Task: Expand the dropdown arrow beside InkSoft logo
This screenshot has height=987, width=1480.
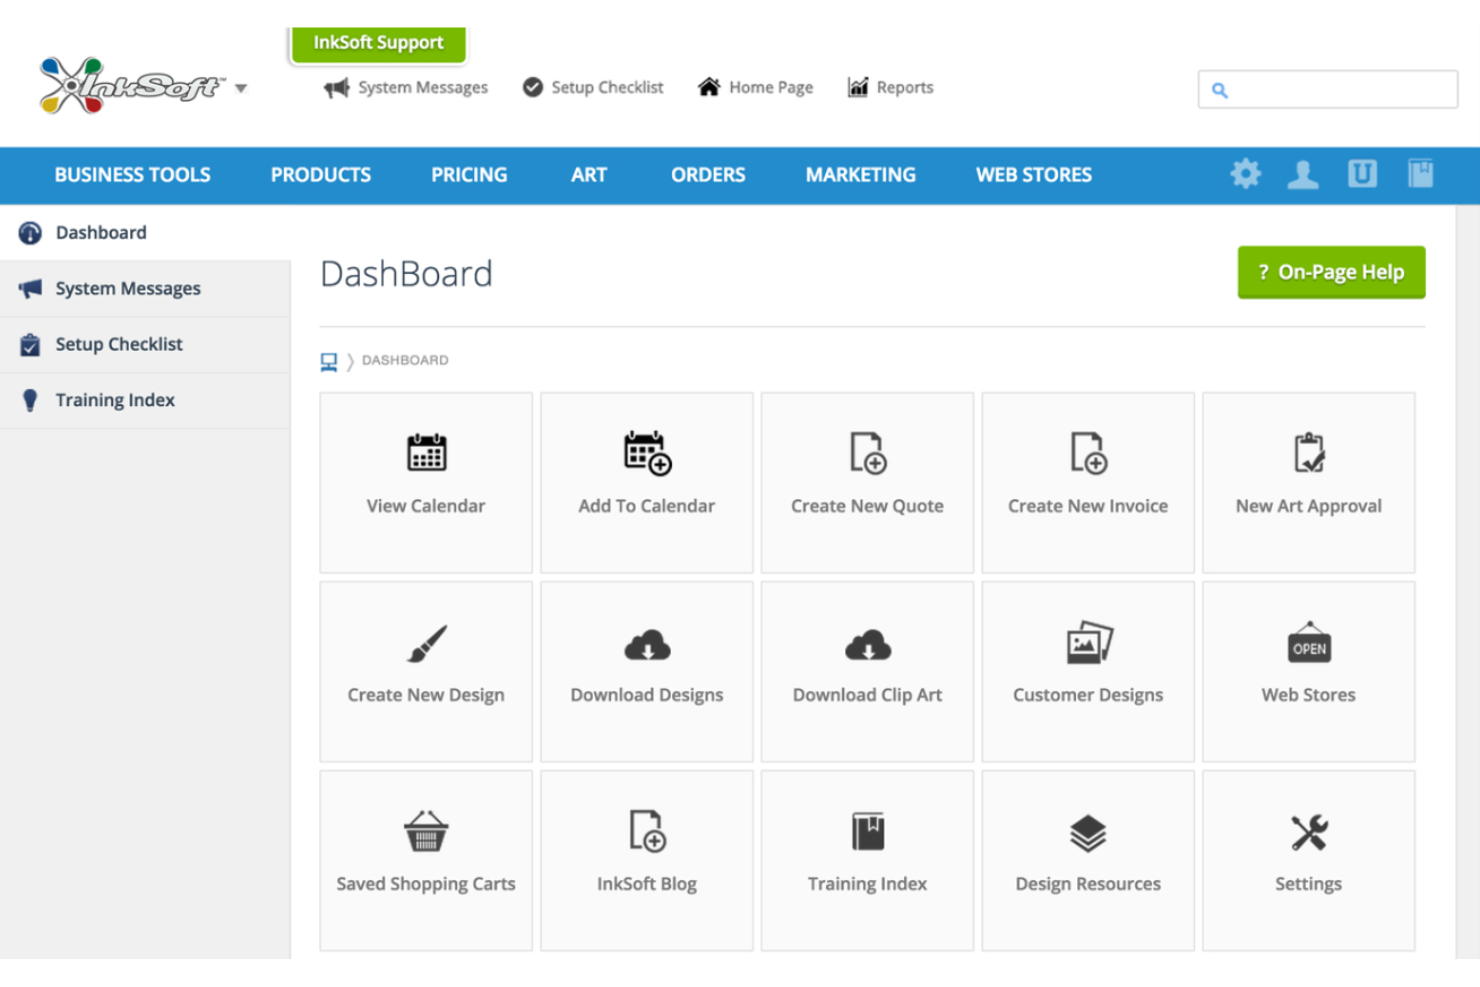Action: tap(241, 89)
